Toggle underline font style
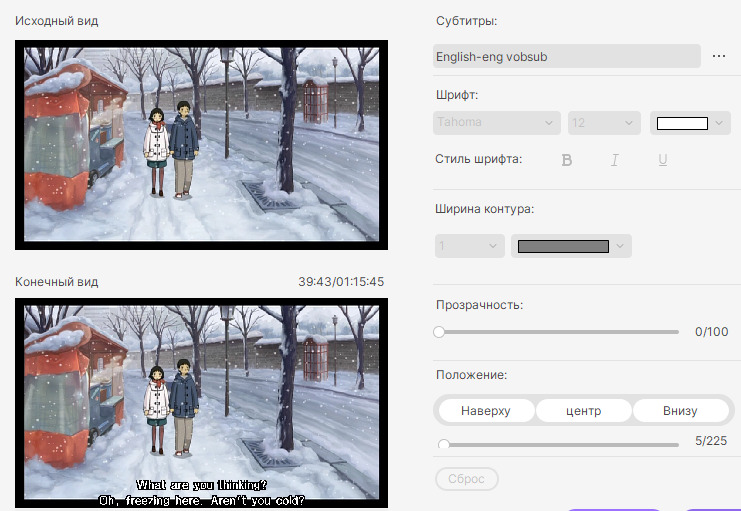The height and width of the screenshot is (511, 741). pos(662,160)
